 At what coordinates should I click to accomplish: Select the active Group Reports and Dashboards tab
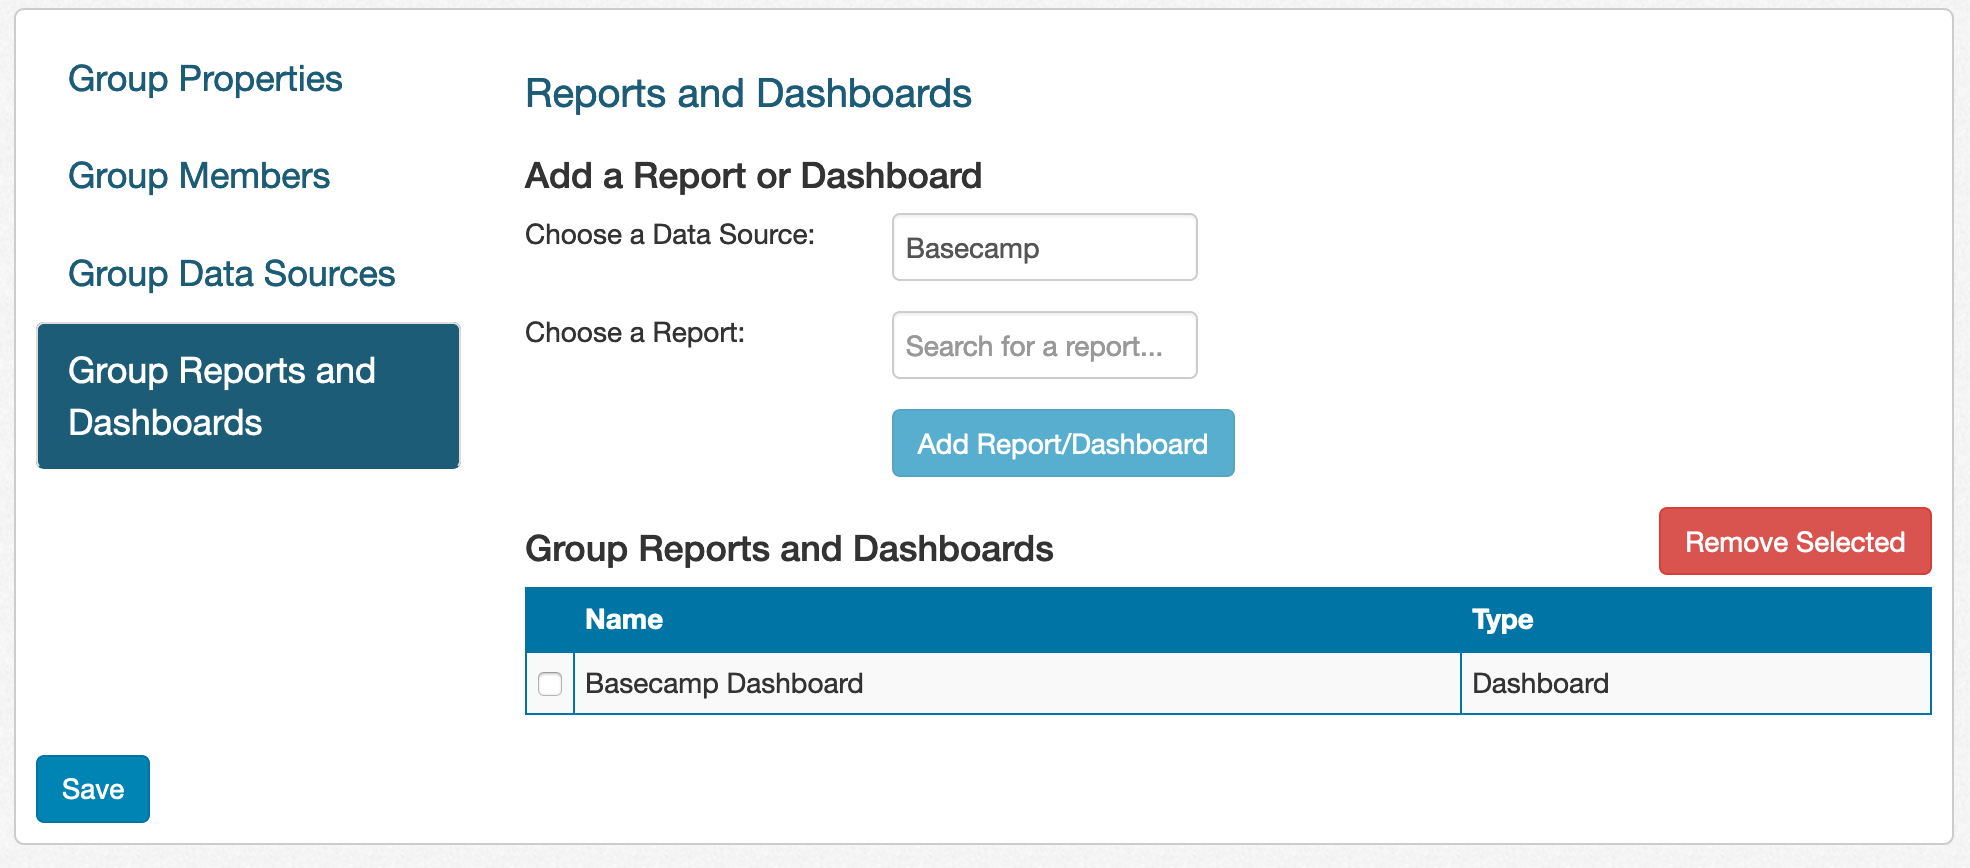pyautogui.click(x=248, y=396)
